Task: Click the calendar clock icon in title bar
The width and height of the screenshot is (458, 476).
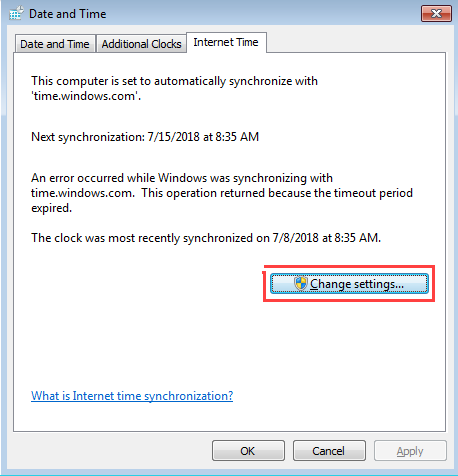Action: [x=16, y=13]
